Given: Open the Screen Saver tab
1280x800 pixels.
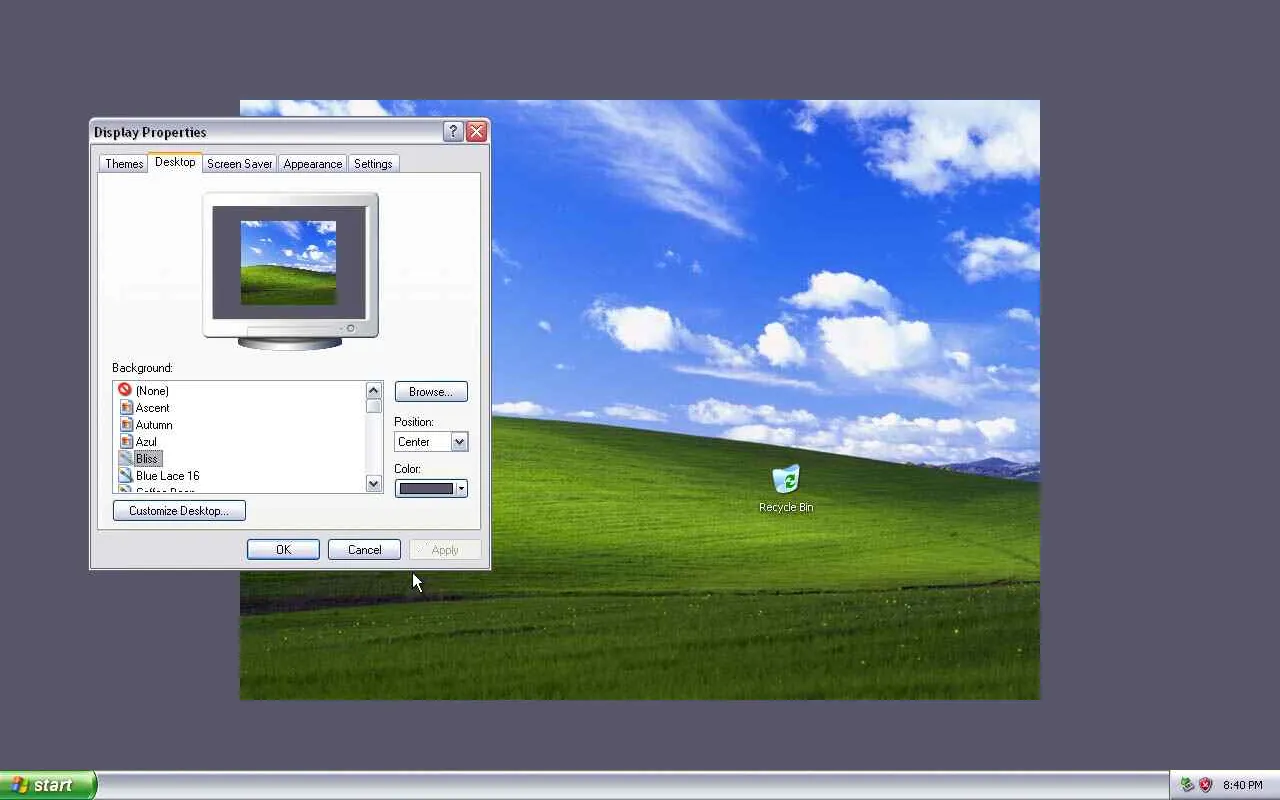Looking at the screenshot, I should point(240,164).
